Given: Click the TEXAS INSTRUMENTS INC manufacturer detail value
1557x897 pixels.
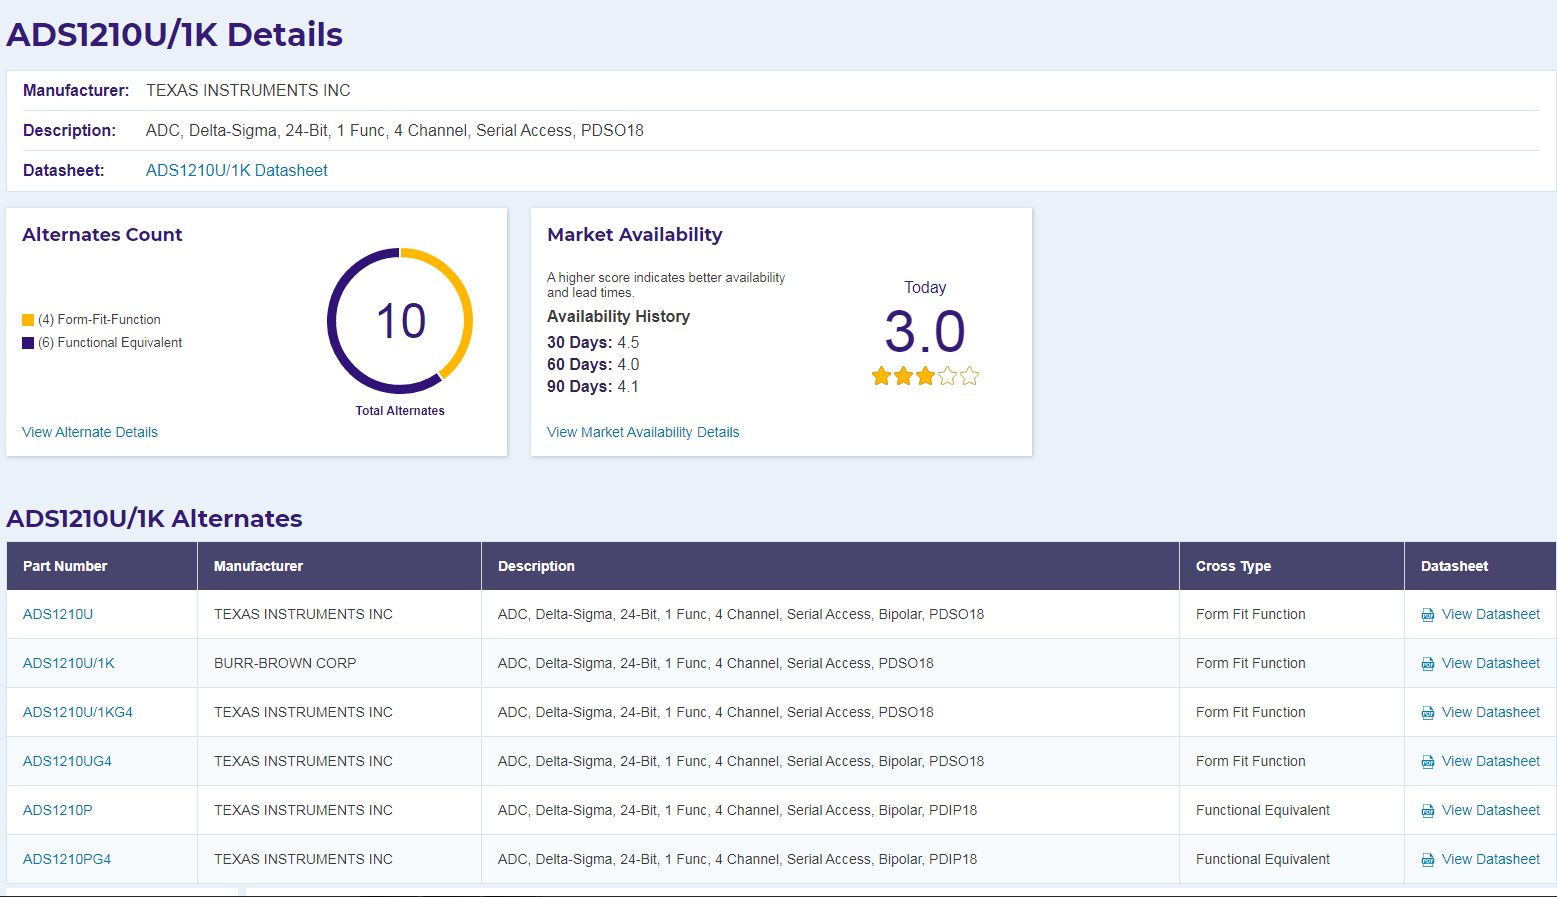Looking at the screenshot, I should [x=248, y=90].
